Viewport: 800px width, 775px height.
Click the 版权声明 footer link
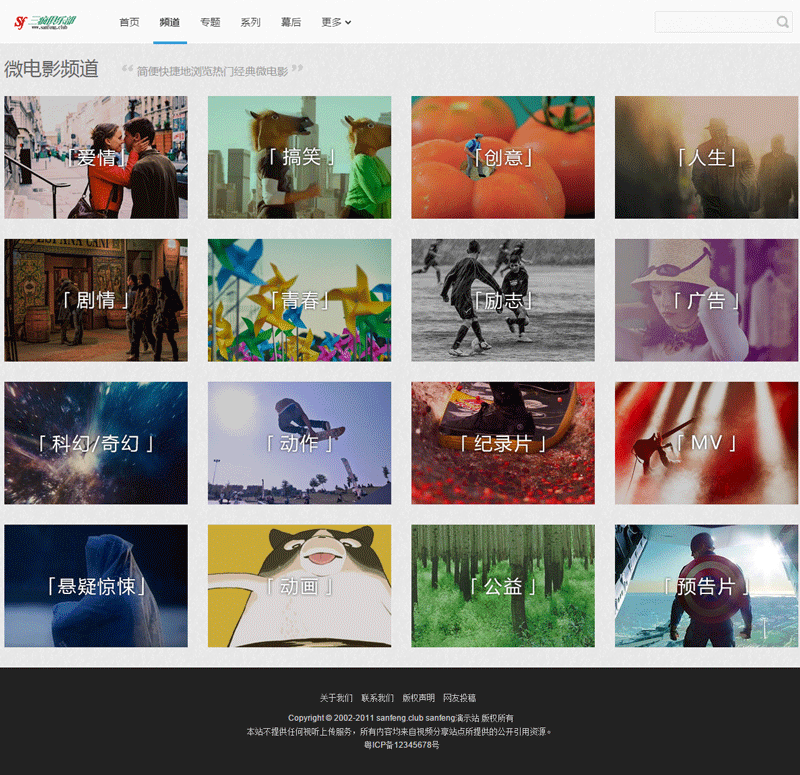(x=418, y=698)
